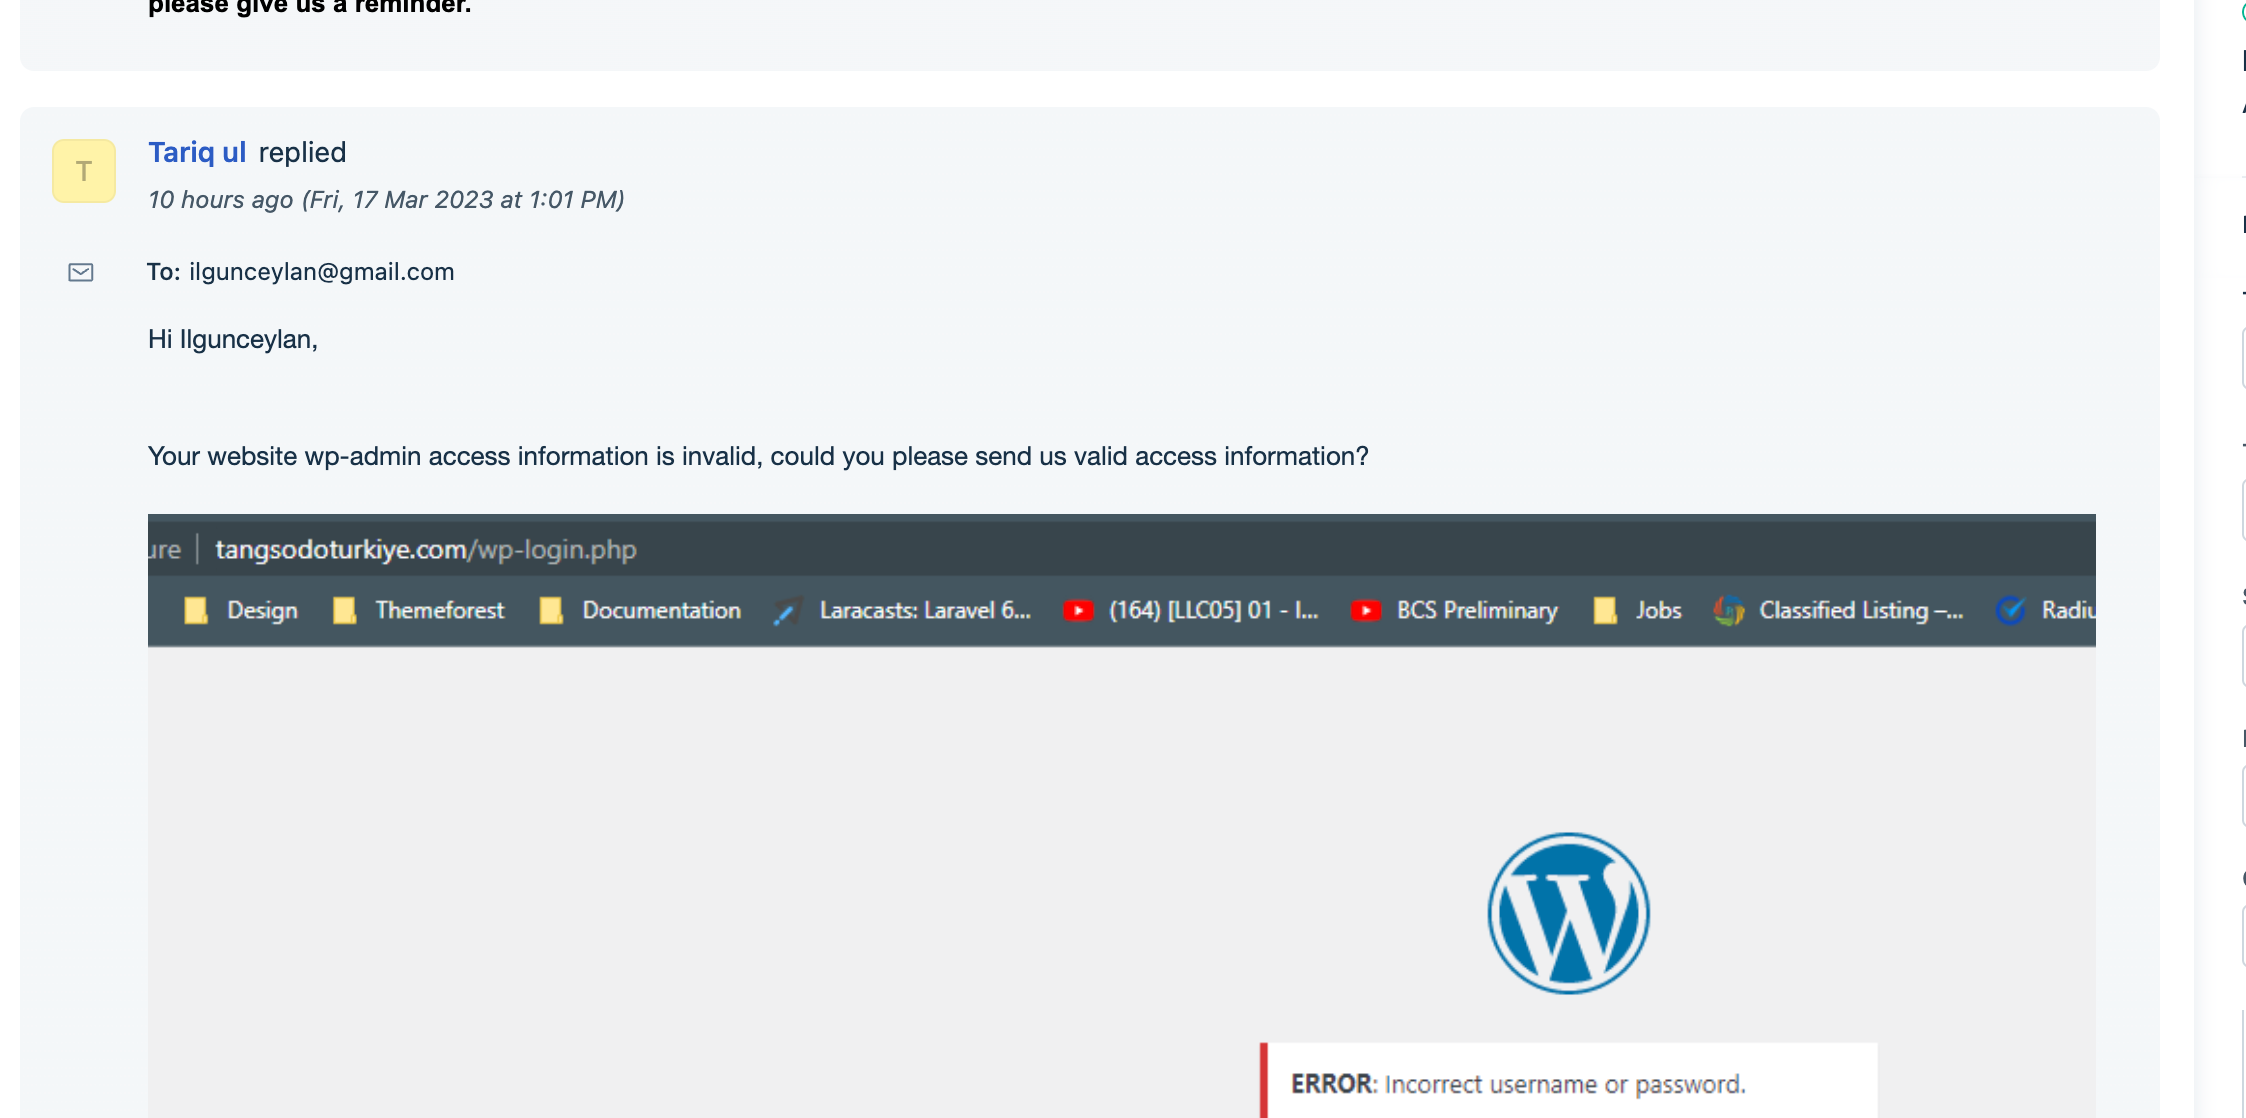Click the envelope email icon

(81, 272)
